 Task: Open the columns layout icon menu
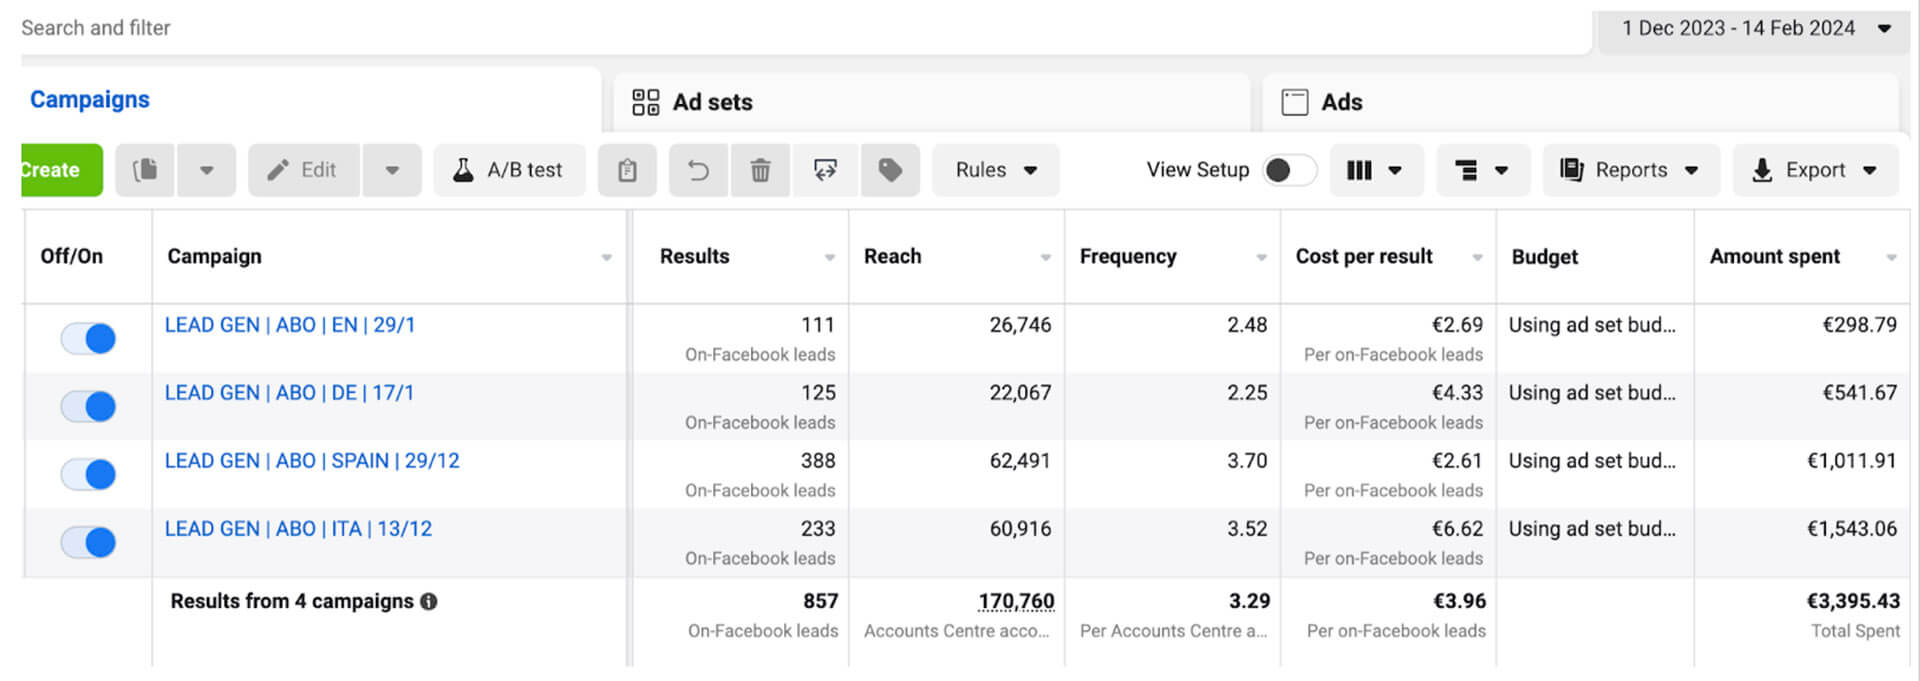coord(1374,170)
